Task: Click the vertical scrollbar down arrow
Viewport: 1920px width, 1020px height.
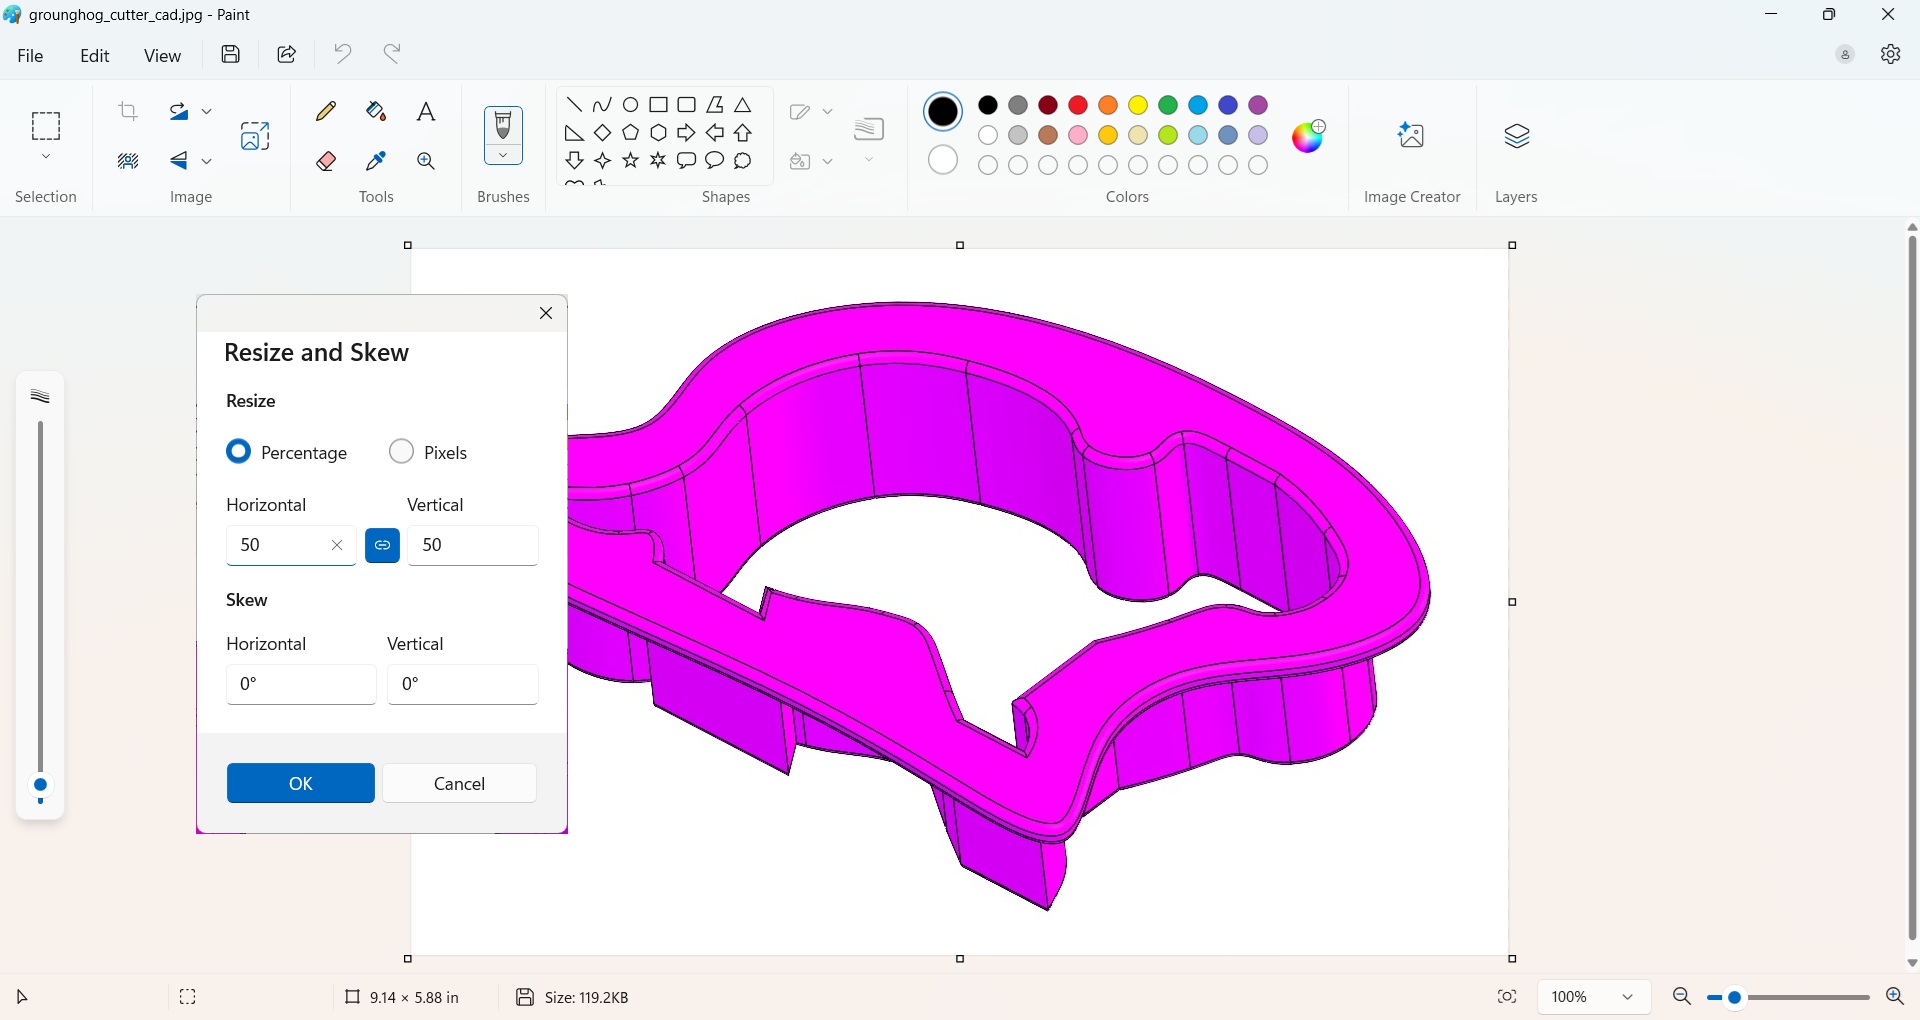Action: pos(1912,963)
